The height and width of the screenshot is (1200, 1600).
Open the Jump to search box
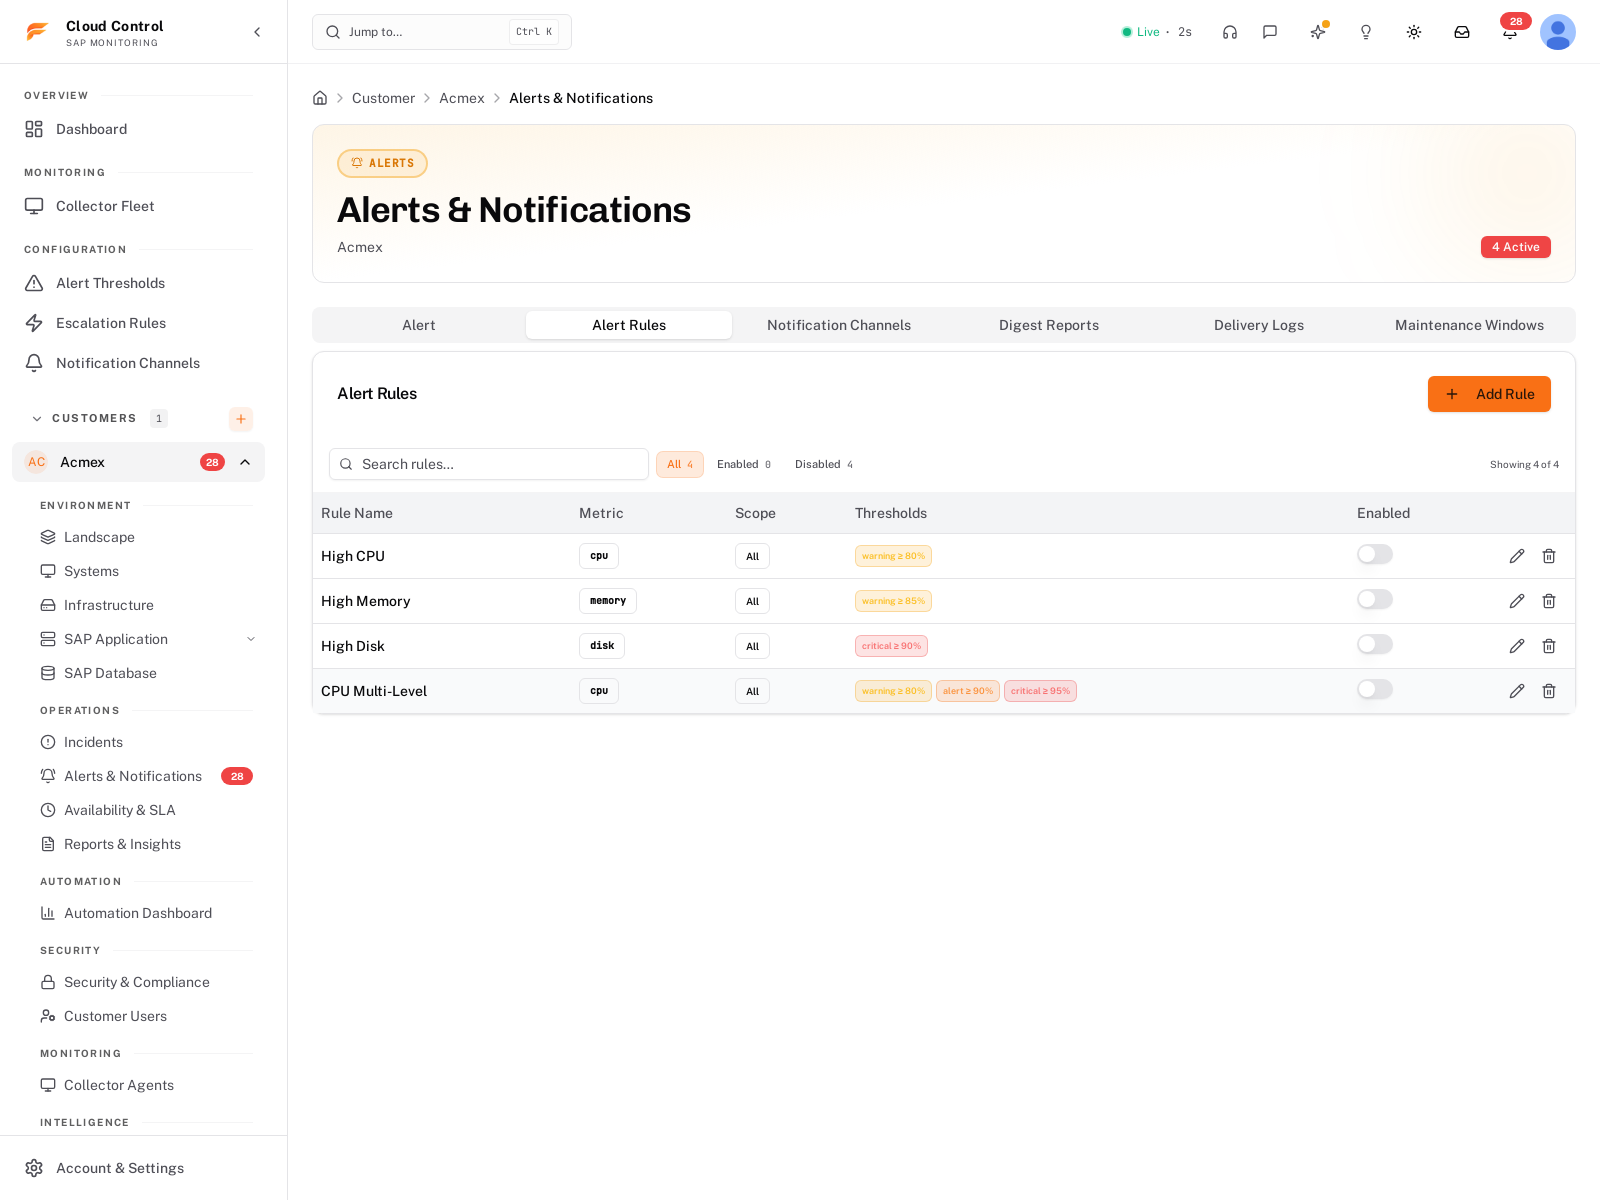pos(442,32)
